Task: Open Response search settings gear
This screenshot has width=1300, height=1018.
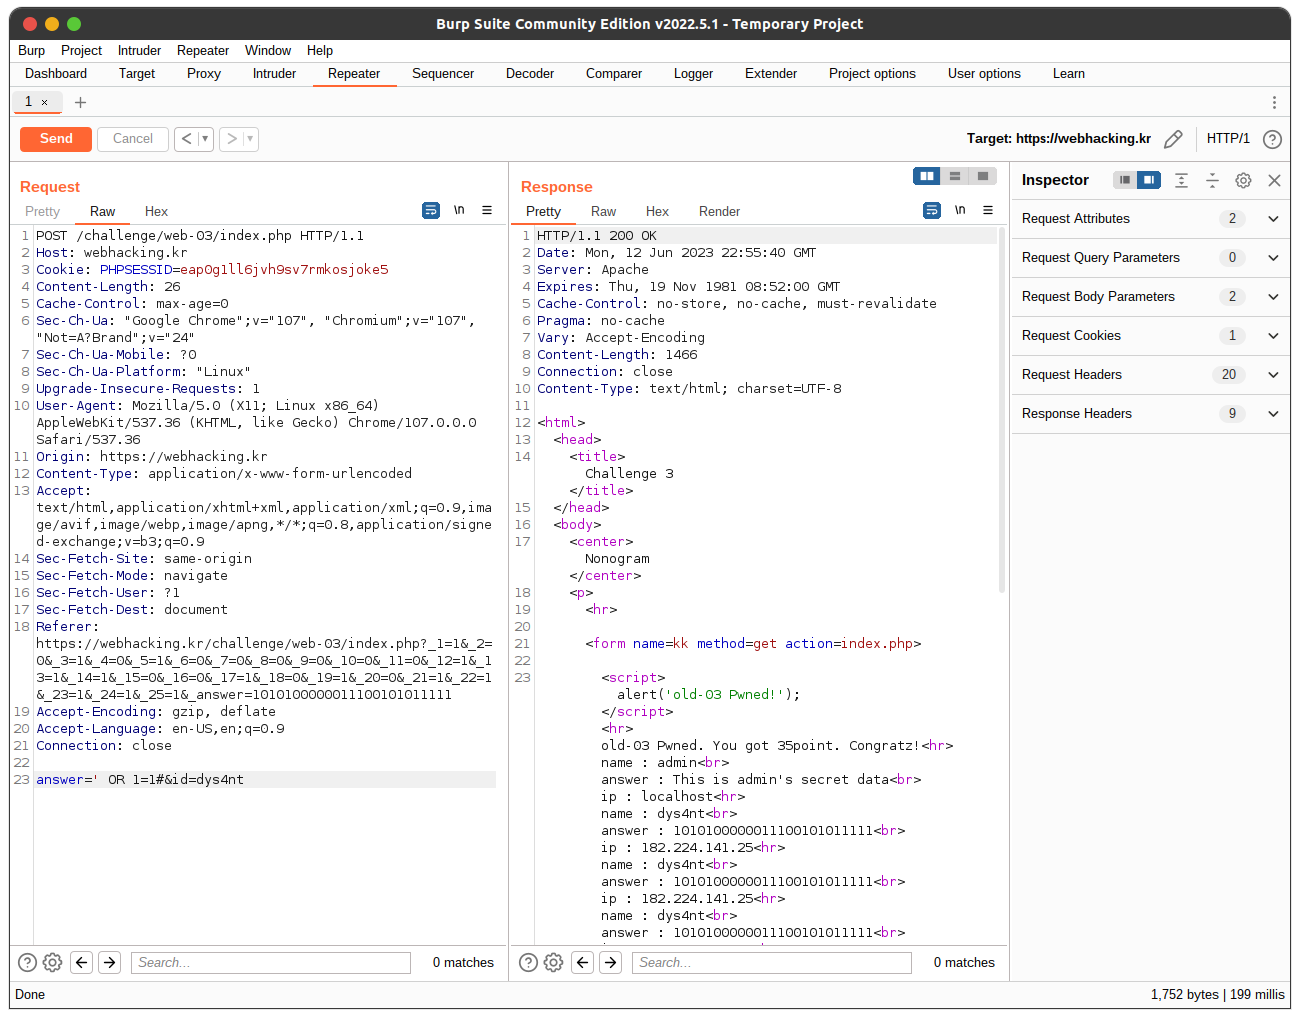Action: tap(553, 962)
